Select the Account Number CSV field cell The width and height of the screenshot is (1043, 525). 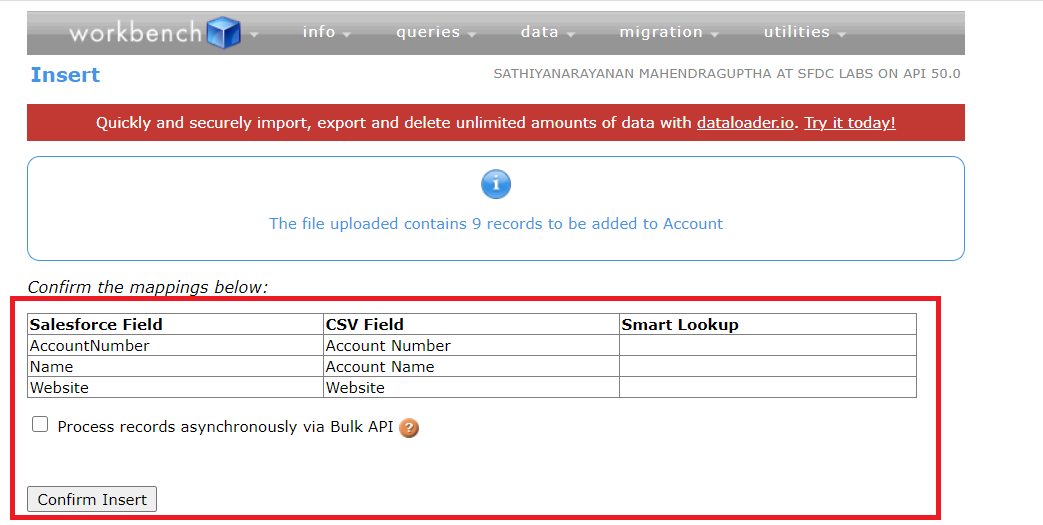471,345
